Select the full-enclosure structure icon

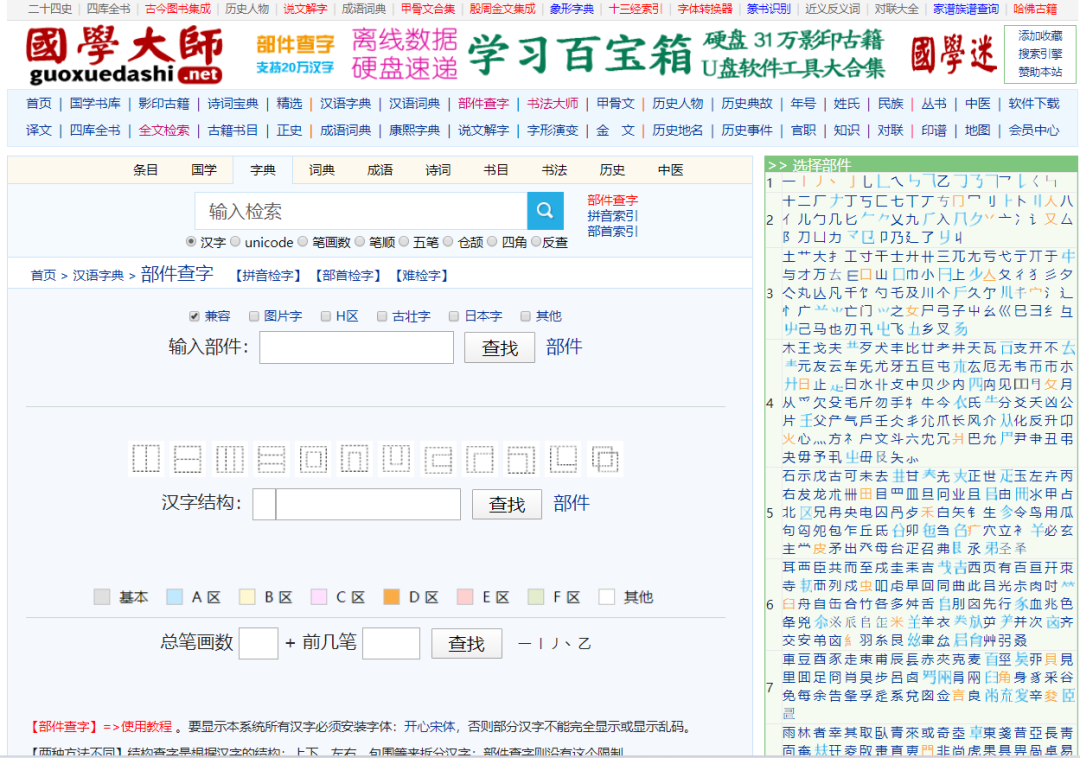(x=313, y=457)
